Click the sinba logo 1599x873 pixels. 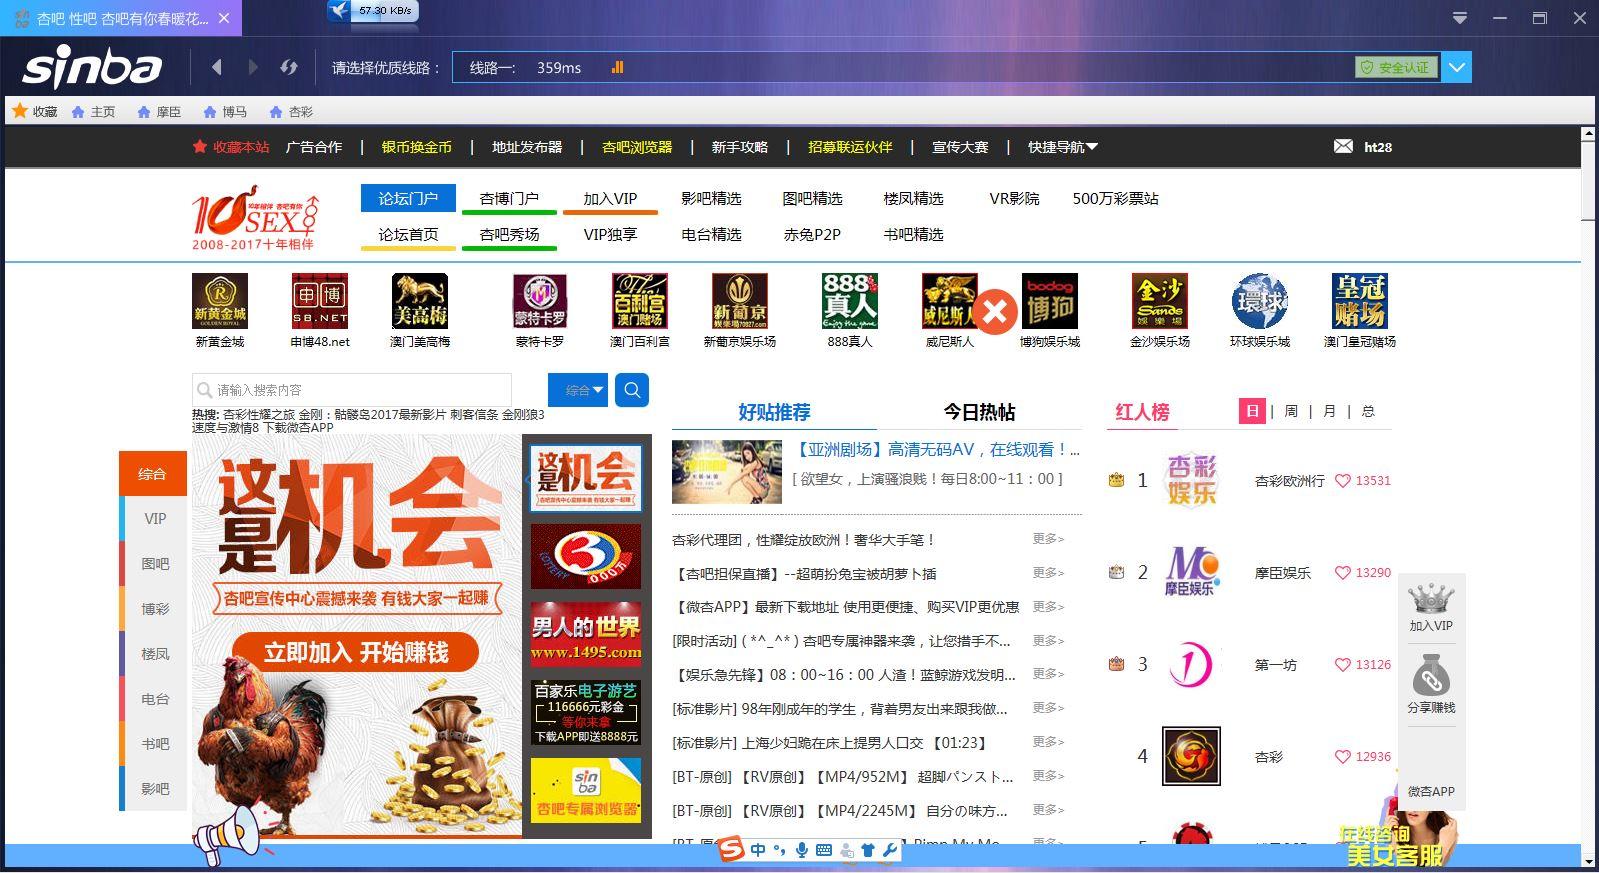(92, 67)
